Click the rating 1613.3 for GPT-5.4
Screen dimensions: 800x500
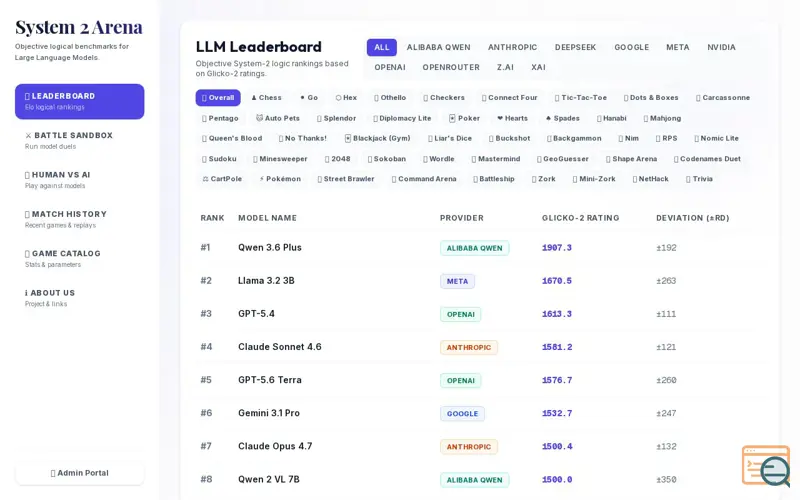click(x=557, y=314)
